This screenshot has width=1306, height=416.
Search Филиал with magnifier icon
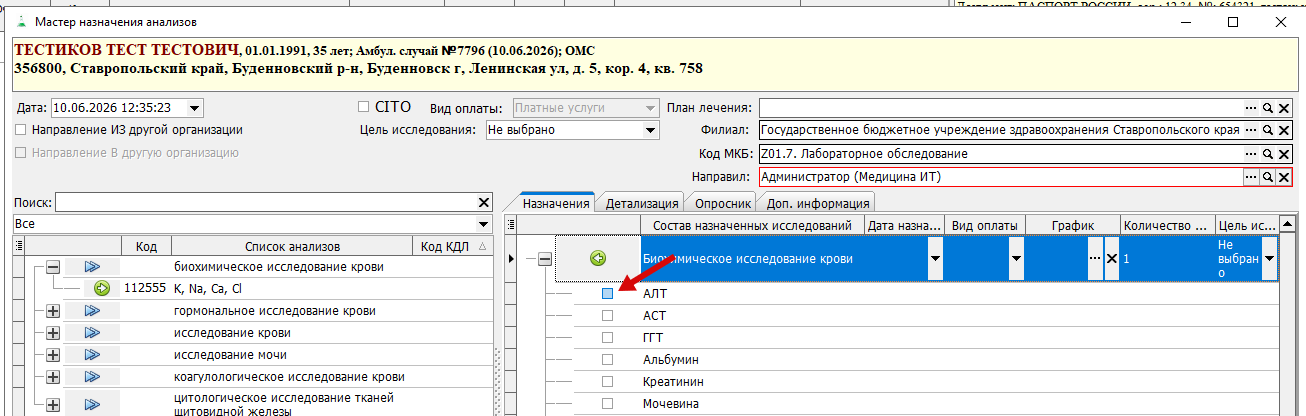point(1267,131)
